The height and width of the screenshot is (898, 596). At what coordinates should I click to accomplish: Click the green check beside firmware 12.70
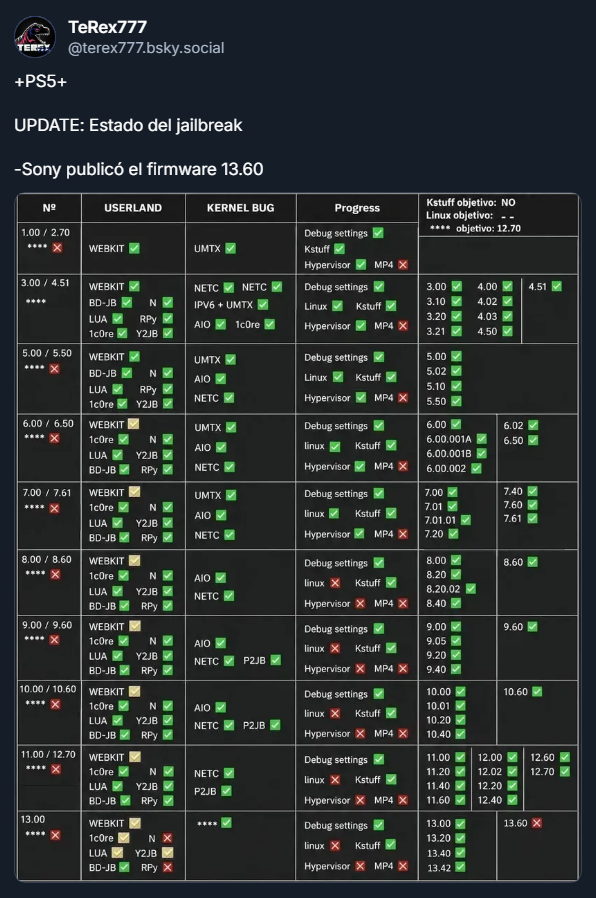565,771
